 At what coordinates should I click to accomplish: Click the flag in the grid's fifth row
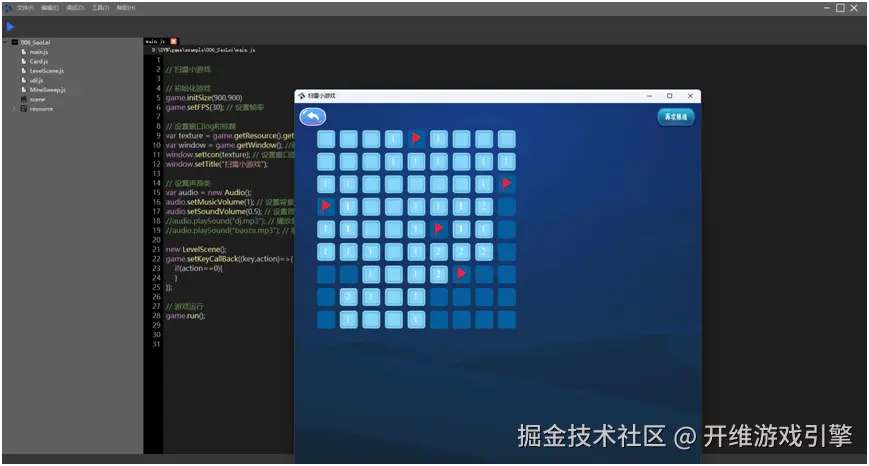[438, 229]
